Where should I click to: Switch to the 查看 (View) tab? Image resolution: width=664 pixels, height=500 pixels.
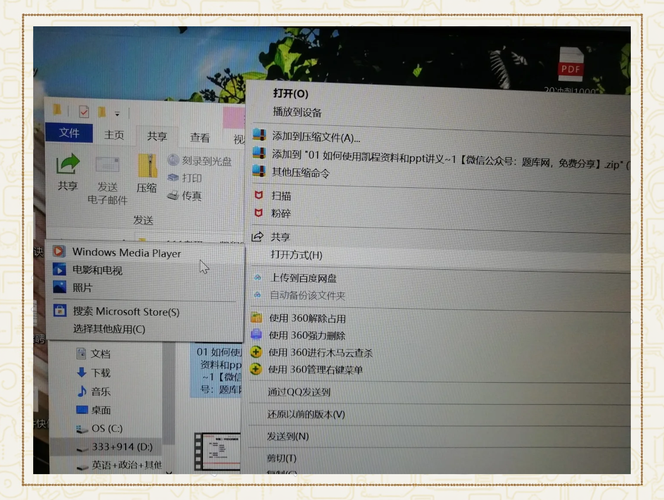199,137
